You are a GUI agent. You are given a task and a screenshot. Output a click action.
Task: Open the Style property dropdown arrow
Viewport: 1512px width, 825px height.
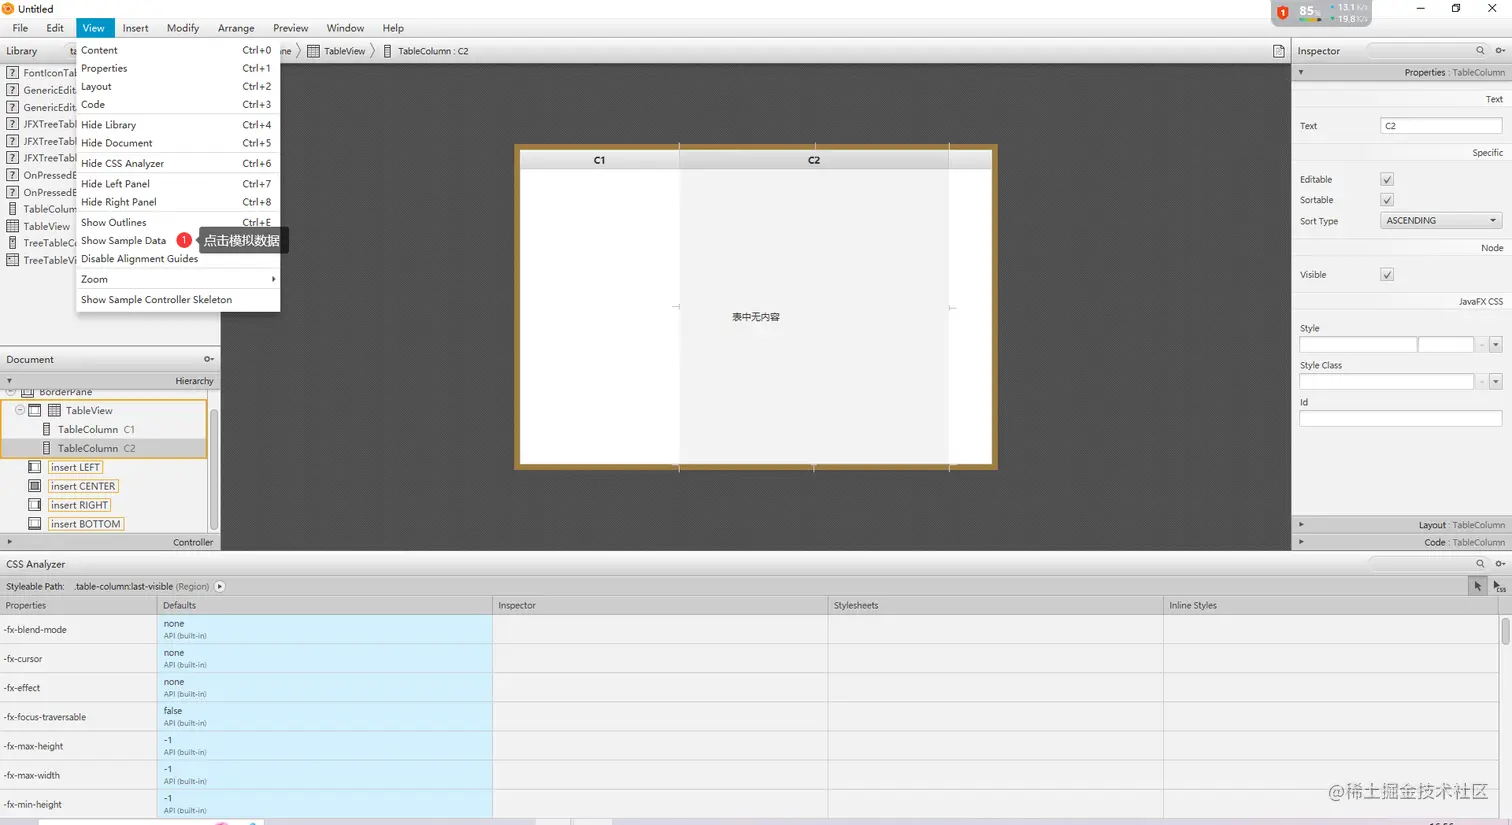(x=1496, y=345)
